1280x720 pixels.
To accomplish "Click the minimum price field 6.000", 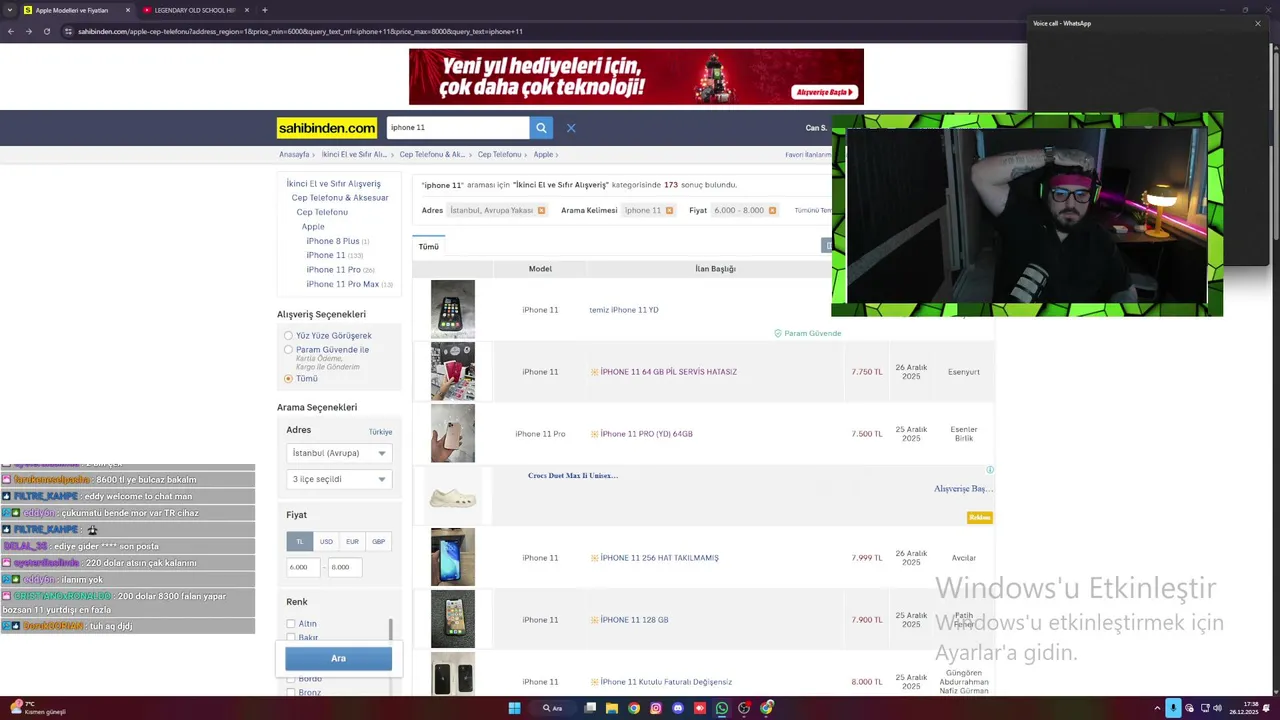I will 304,567.
